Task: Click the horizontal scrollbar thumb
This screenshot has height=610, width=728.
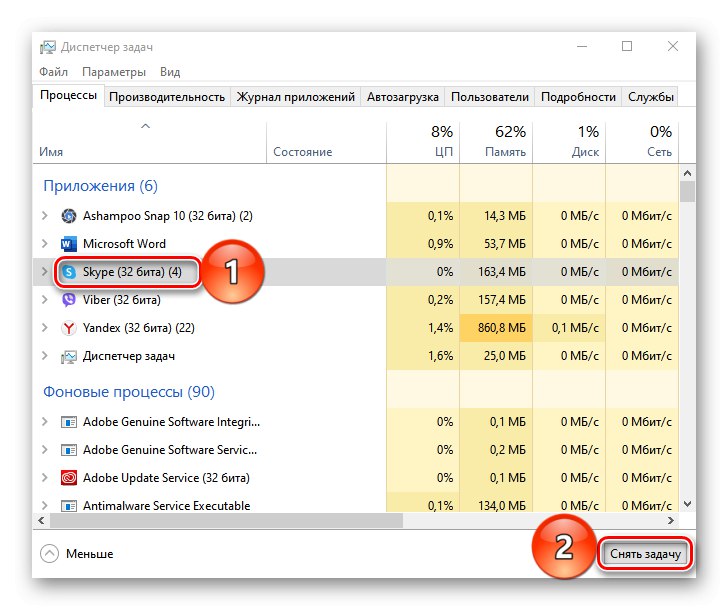Action: 226,520
